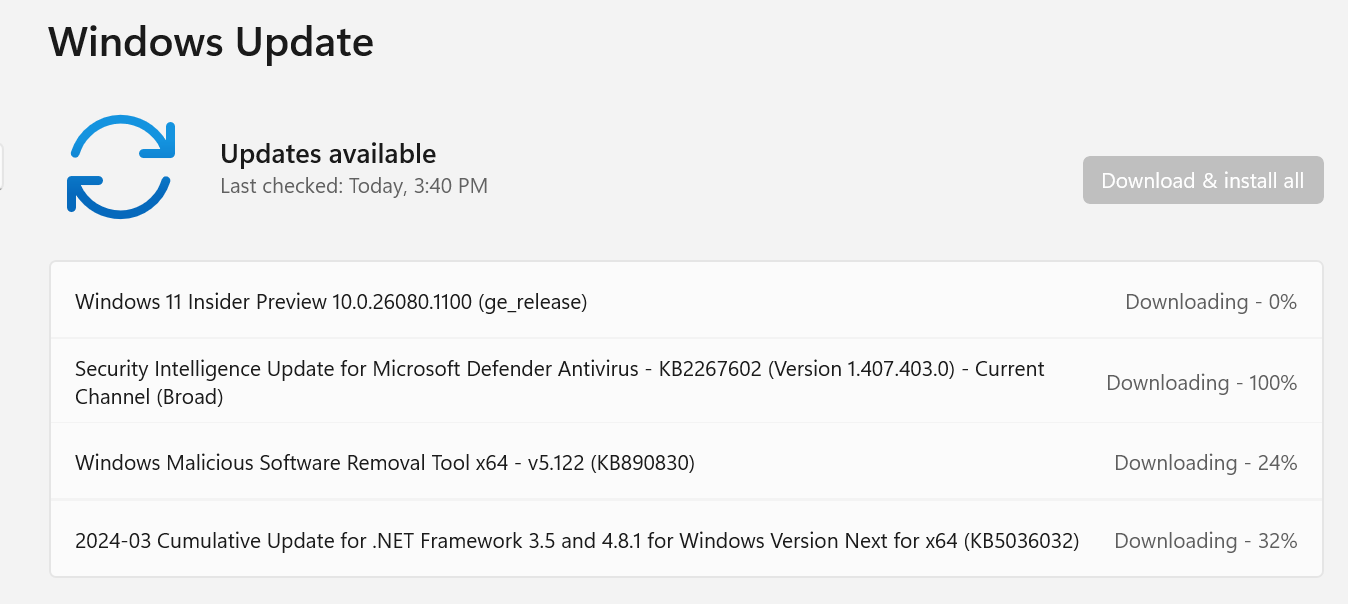This screenshot has height=604, width=1348.
Task: Click the Updates available status heading
Action: pyautogui.click(x=328, y=154)
